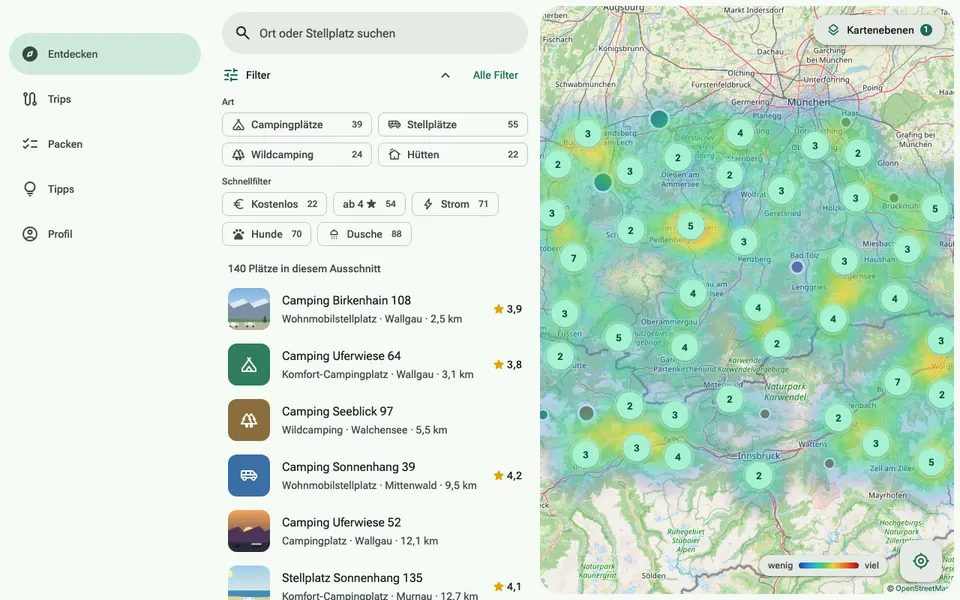Open Camping Uferwiese 52 listing
The image size is (960, 600).
pos(375,531)
